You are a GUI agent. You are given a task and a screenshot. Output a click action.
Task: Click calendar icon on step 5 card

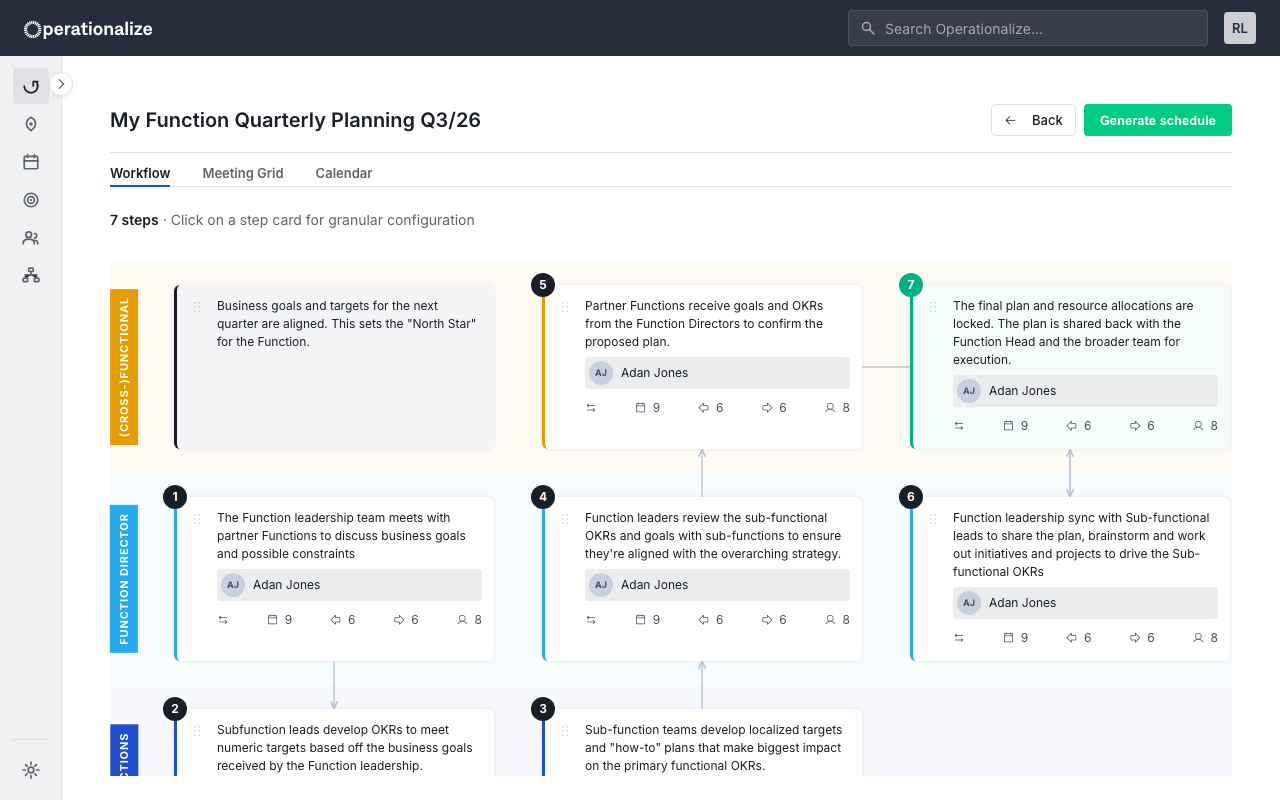click(641, 408)
